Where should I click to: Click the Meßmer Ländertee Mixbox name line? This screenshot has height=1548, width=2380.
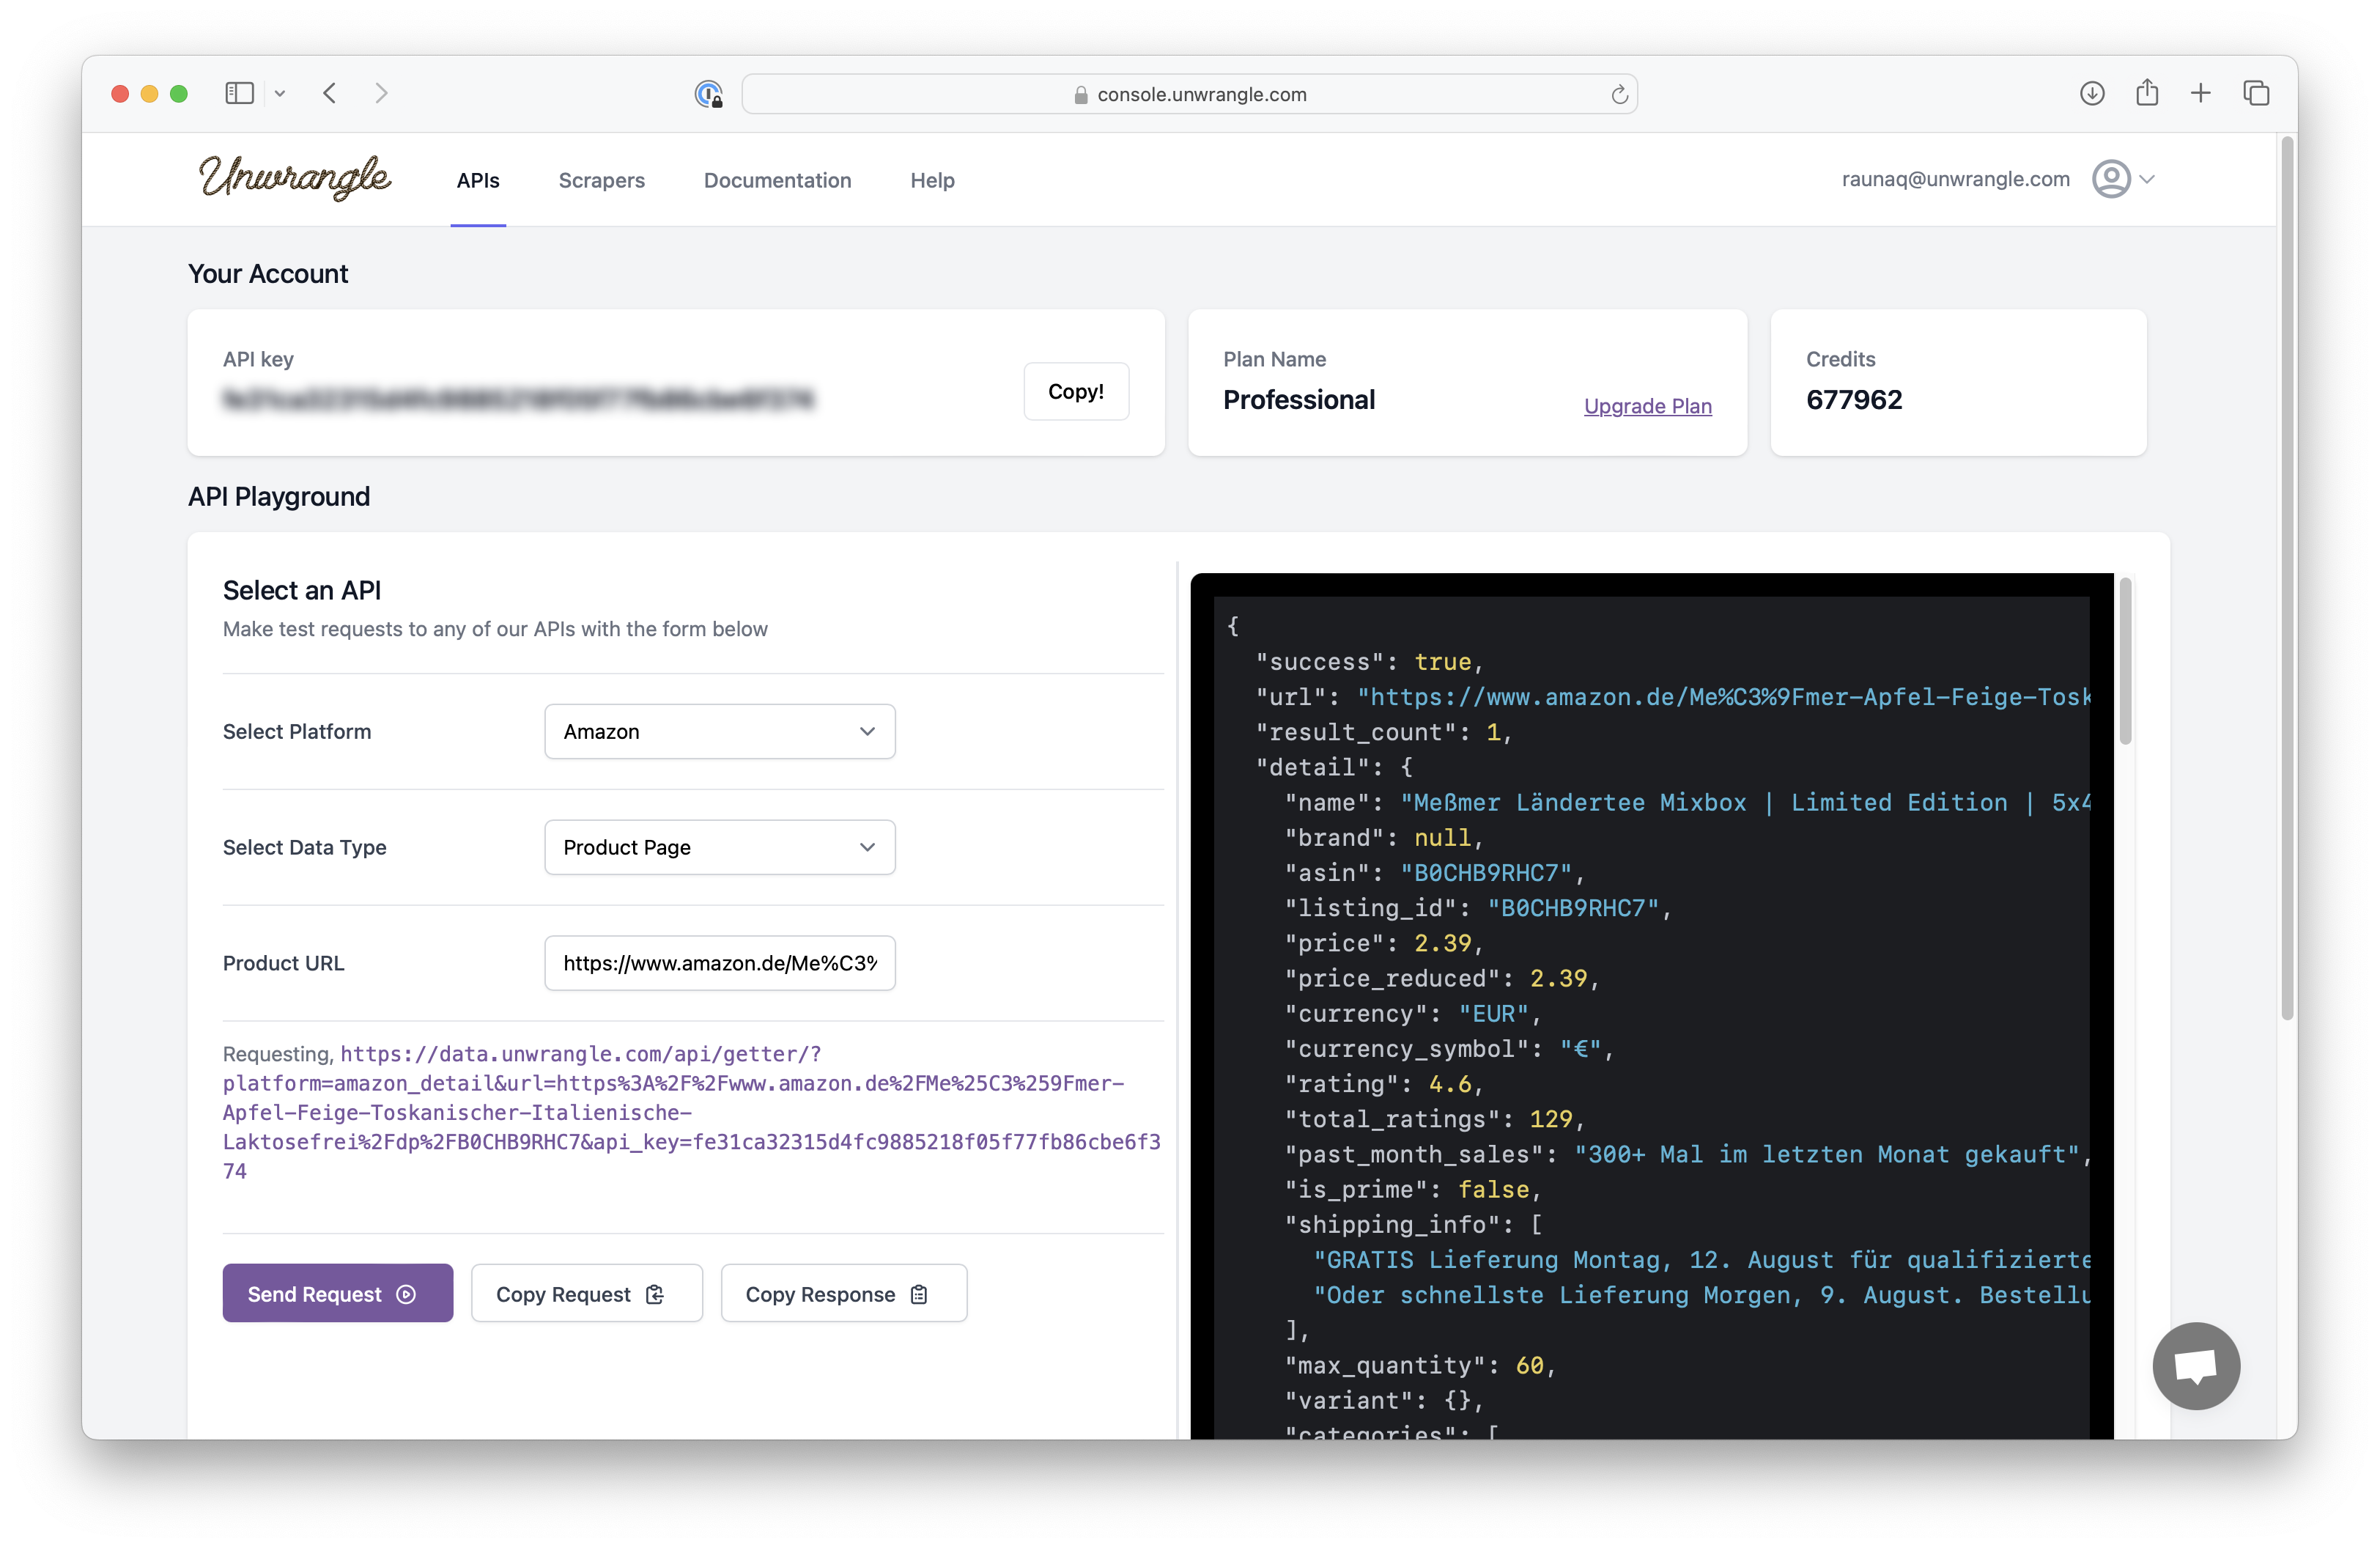point(1688,802)
